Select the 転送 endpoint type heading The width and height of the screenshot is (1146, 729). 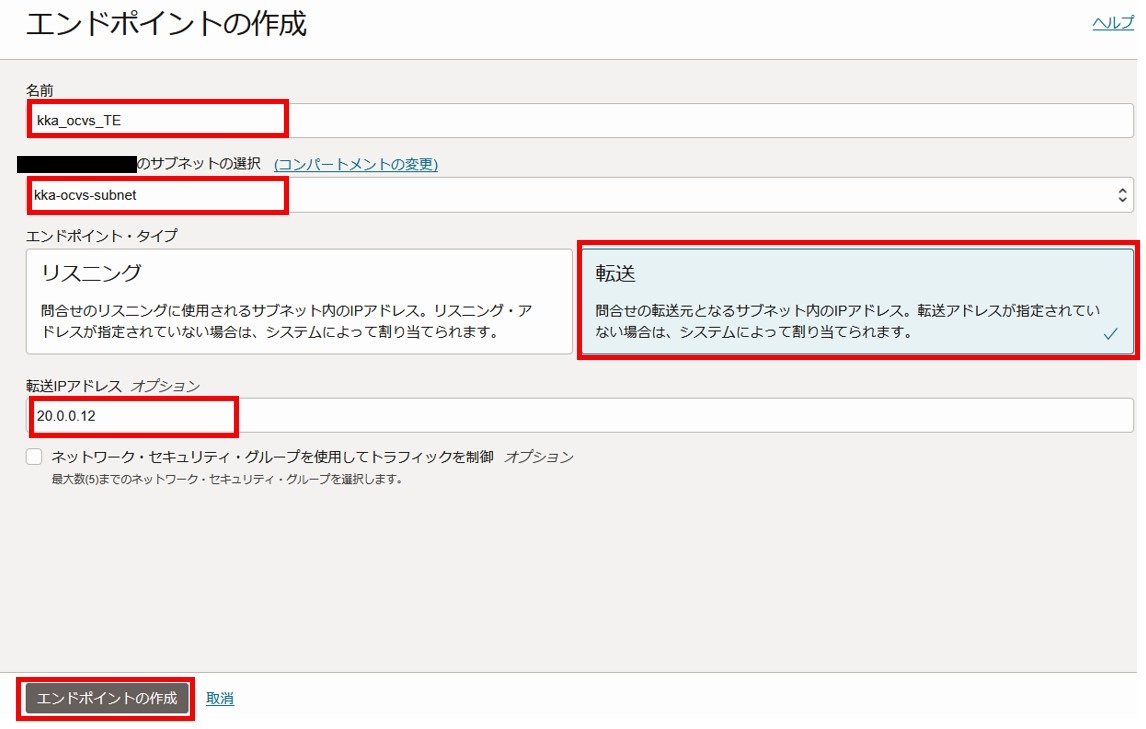(x=616, y=274)
